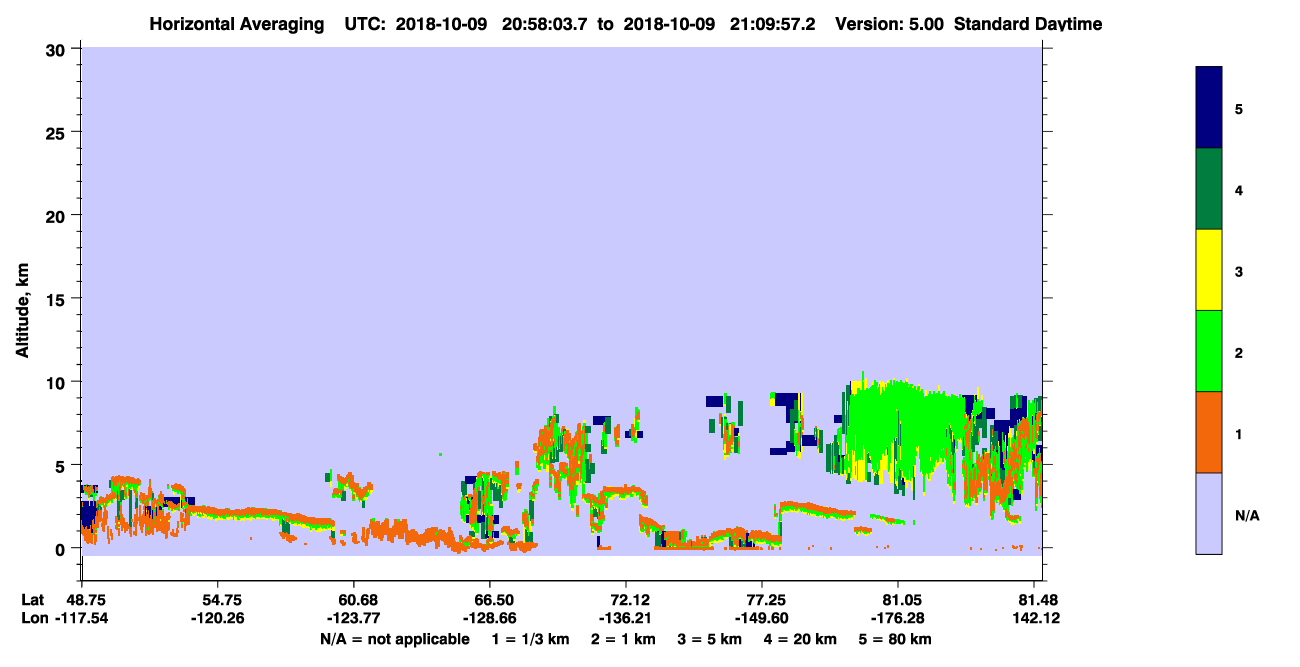Click the legend text '3 = 5 km'

point(708,639)
